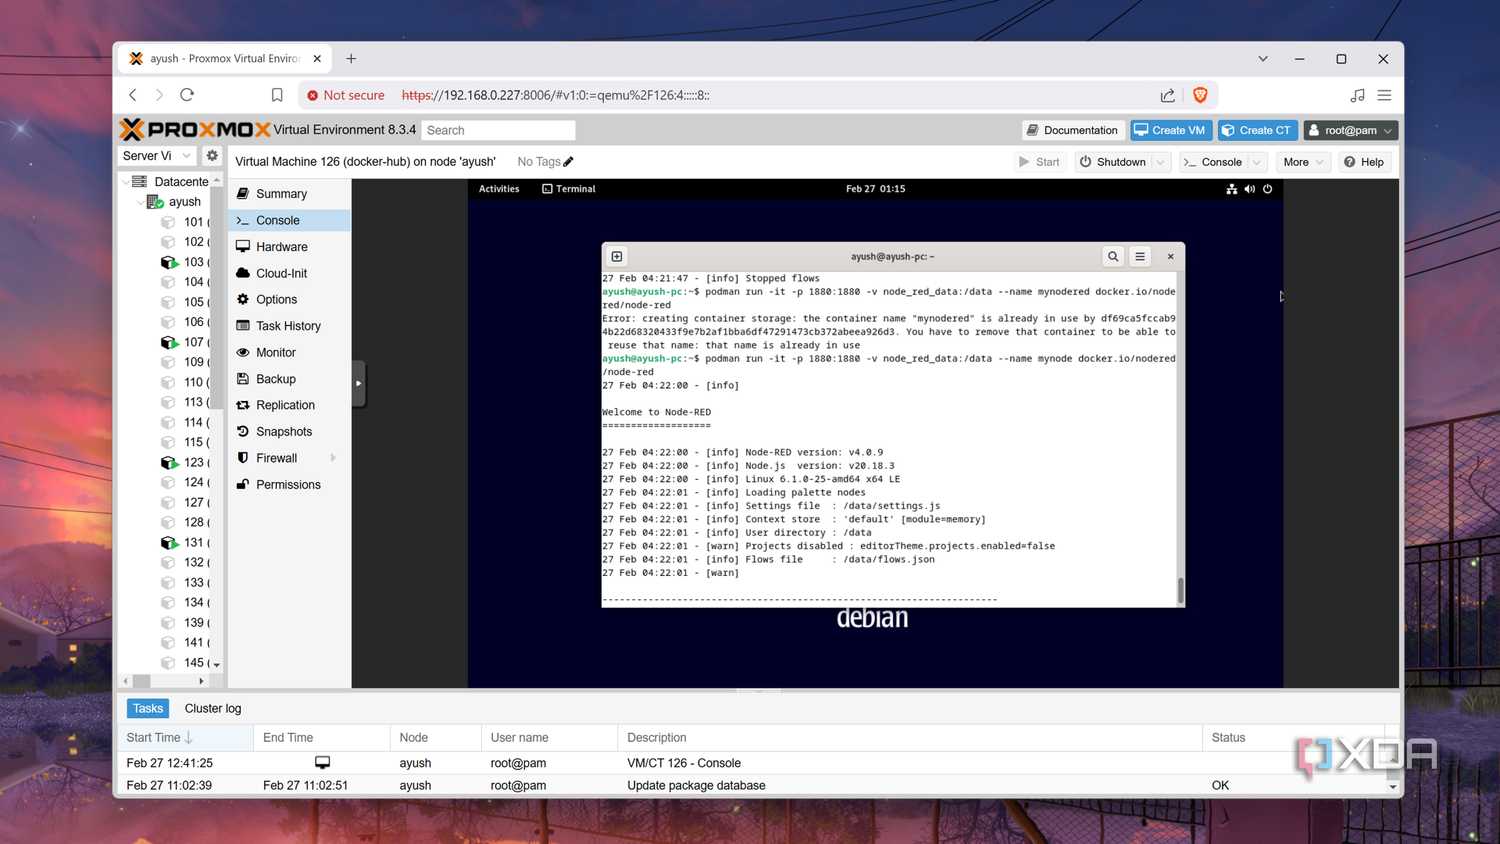This screenshot has width=1500, height=844.
Task: Click the Create CT button
Action: point(1257,130)
